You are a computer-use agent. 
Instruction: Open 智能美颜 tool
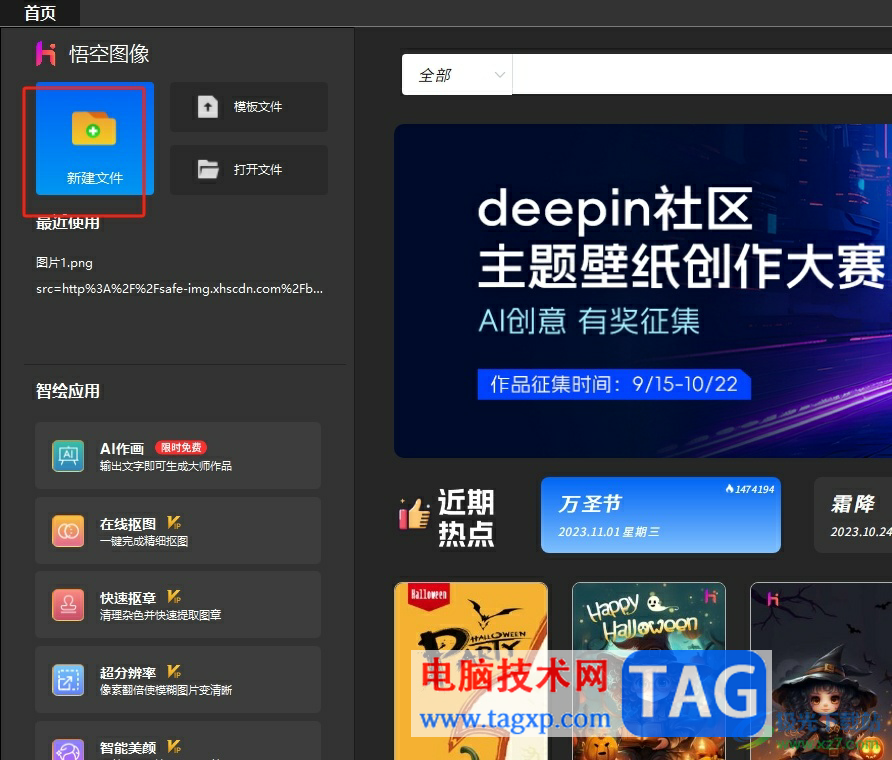pyautogui.click(x=178, y=741)
